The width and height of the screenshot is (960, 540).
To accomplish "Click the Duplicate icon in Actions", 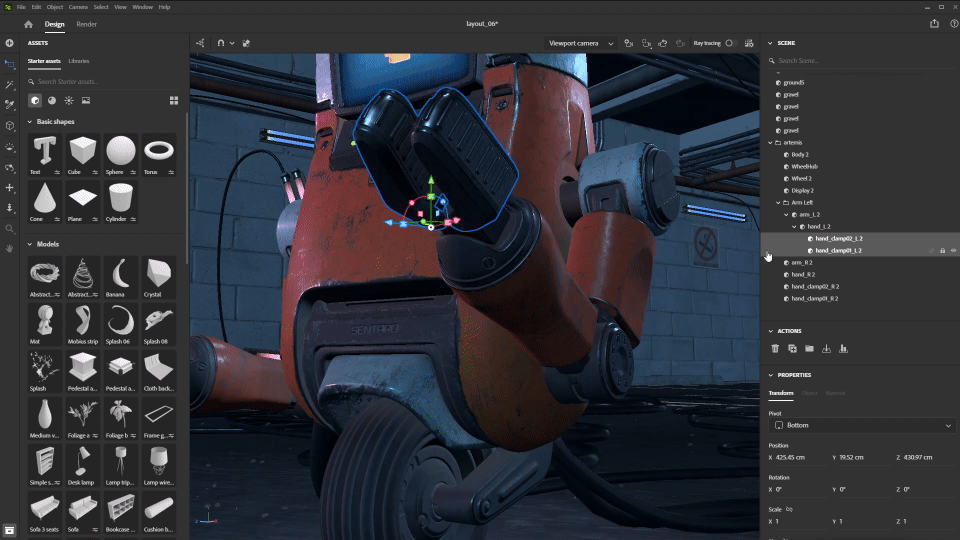I will pos(792,348).
